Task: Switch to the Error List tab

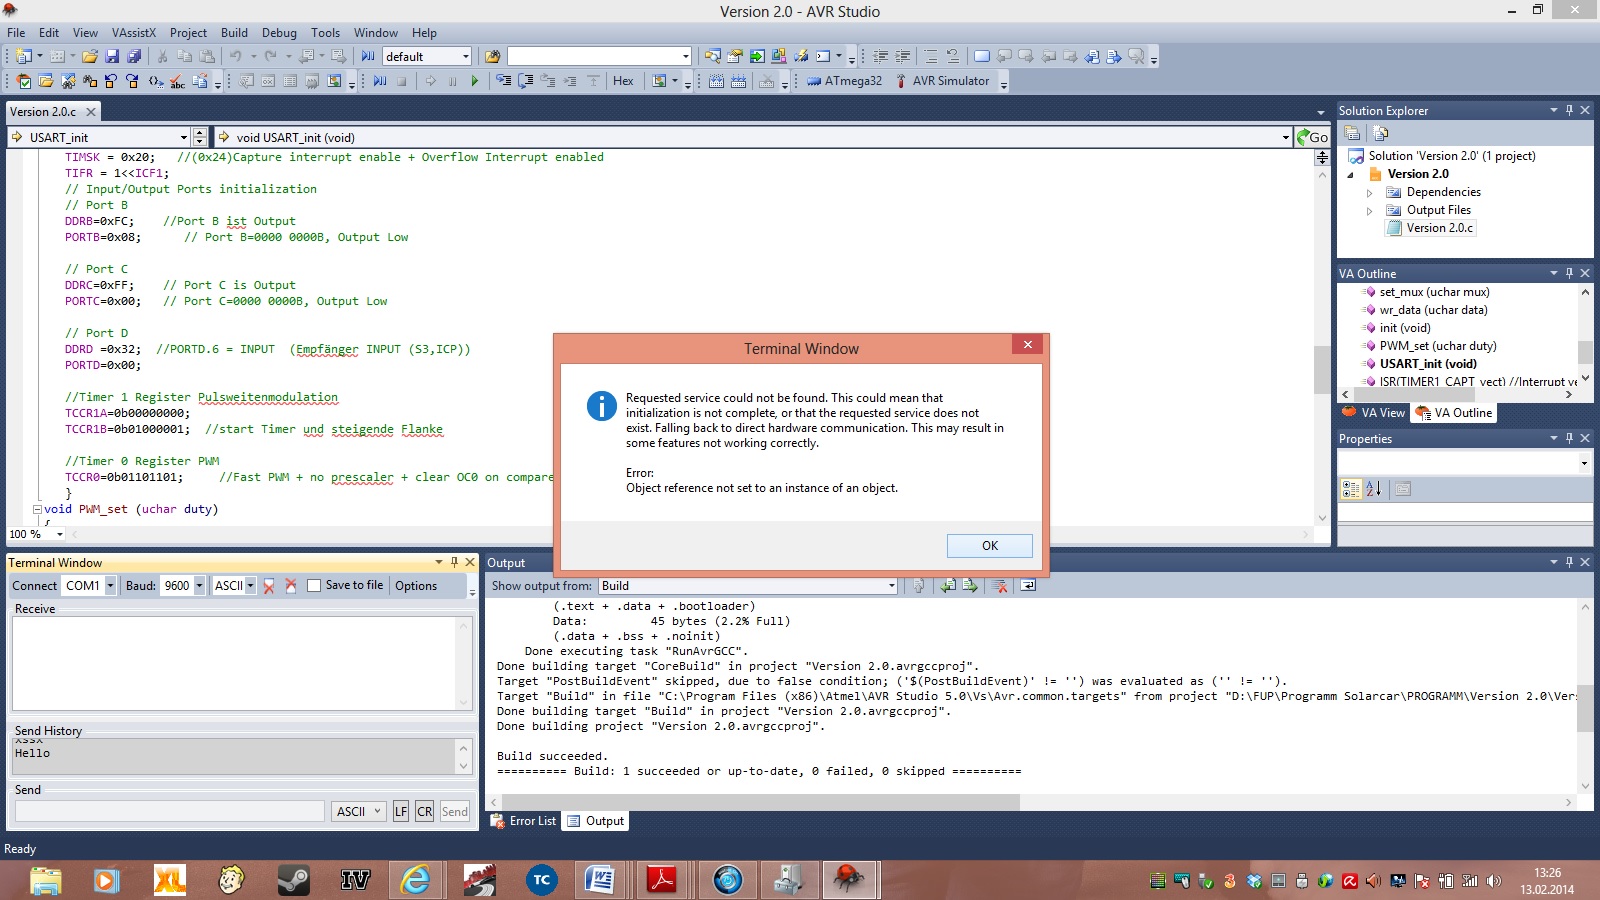Action: click(523, 821)
